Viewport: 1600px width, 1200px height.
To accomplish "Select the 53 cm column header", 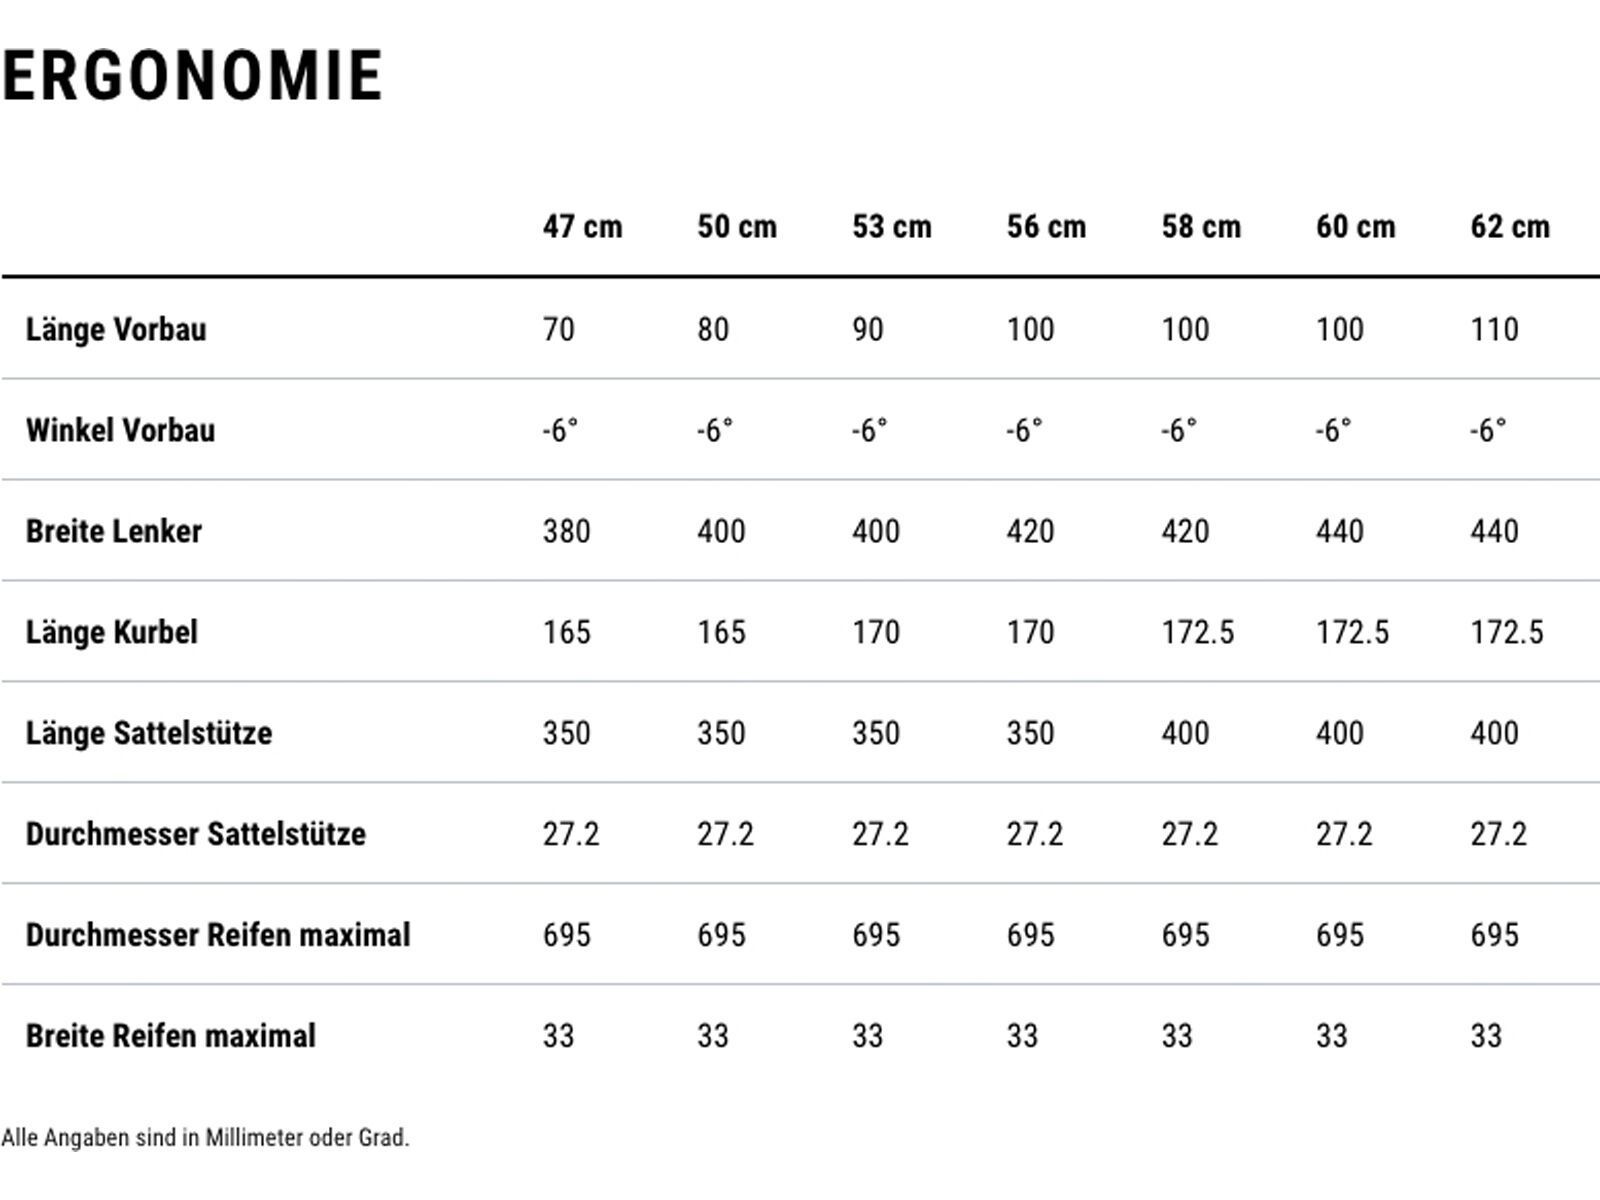I will (x=892, y=227).
